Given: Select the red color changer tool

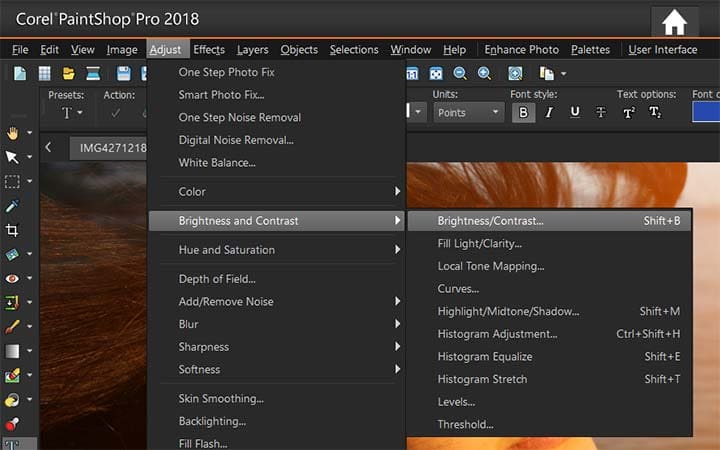Looking at the screenshot, I should (12, 423).
